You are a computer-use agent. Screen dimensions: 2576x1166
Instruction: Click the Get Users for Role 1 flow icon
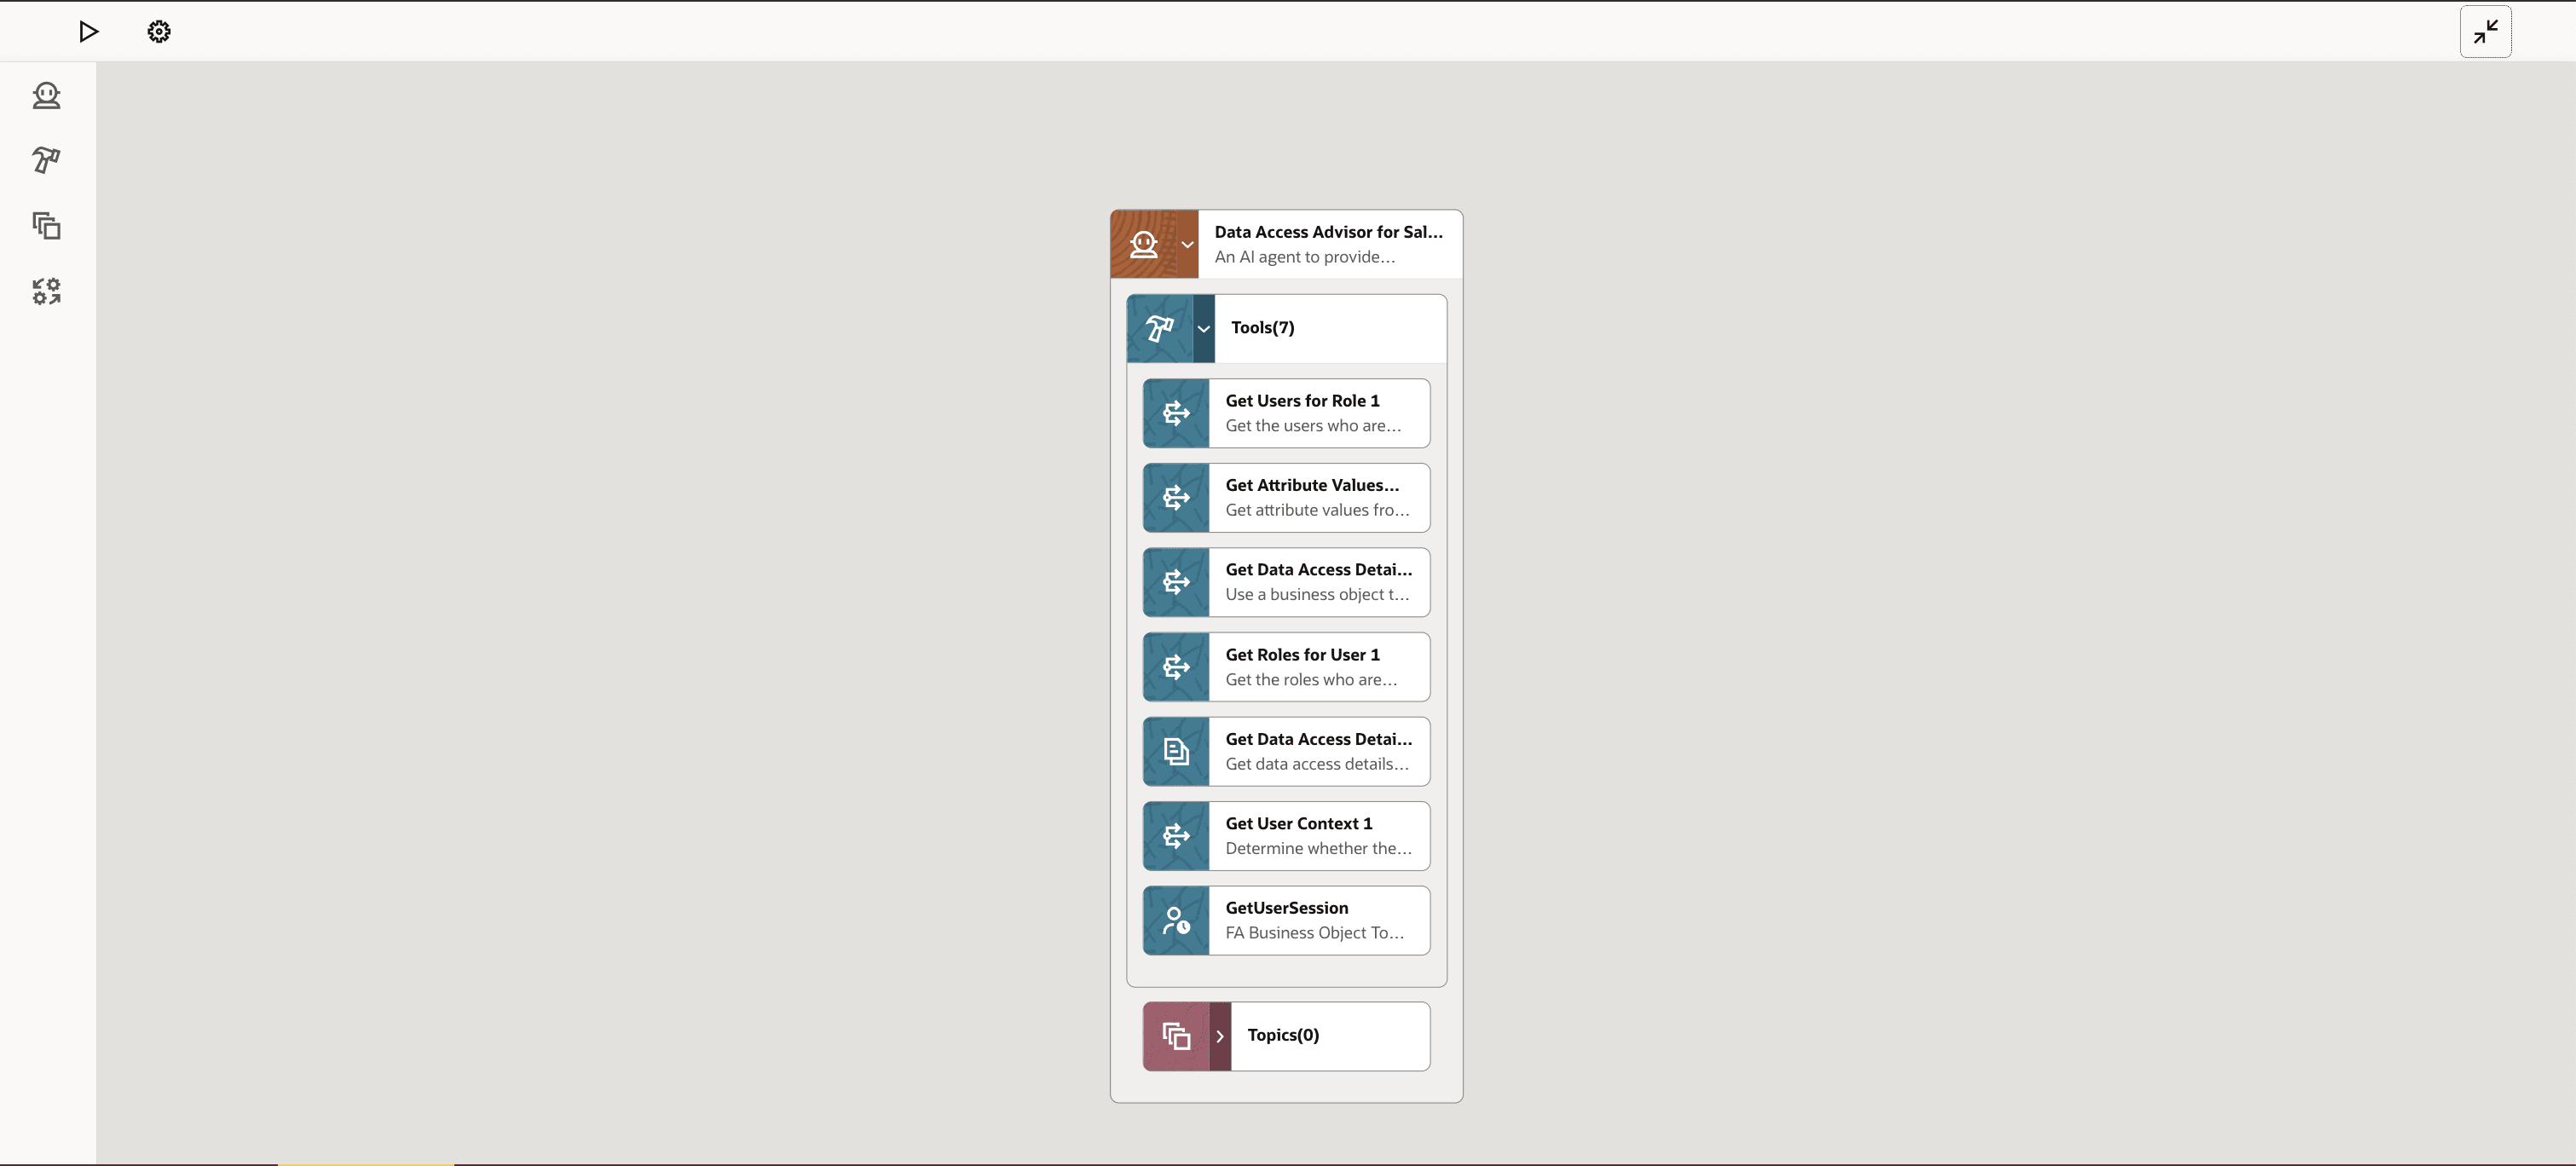pyautogui.click(x=1176, y=413)
